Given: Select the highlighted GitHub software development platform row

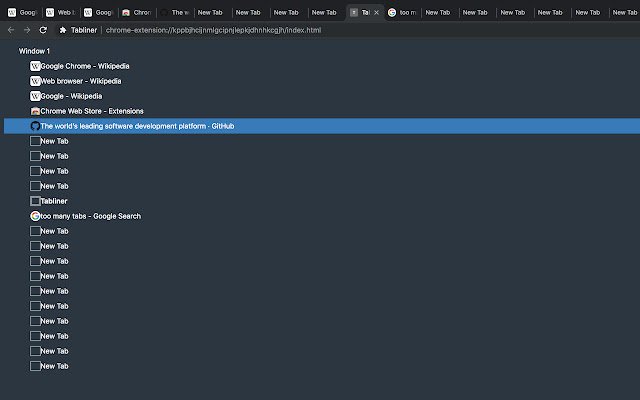Looking at the screenshot, I should tap(322, 126).
